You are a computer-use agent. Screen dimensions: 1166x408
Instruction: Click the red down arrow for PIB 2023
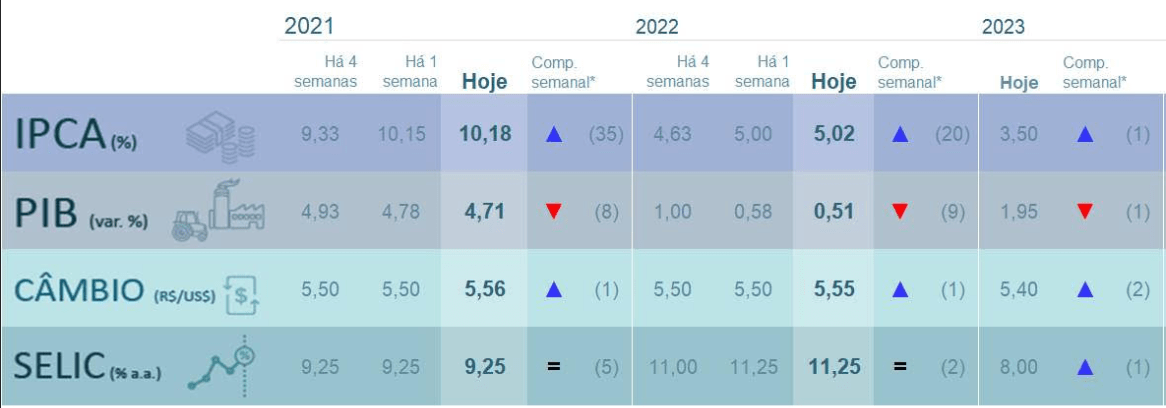(1084, 211)
